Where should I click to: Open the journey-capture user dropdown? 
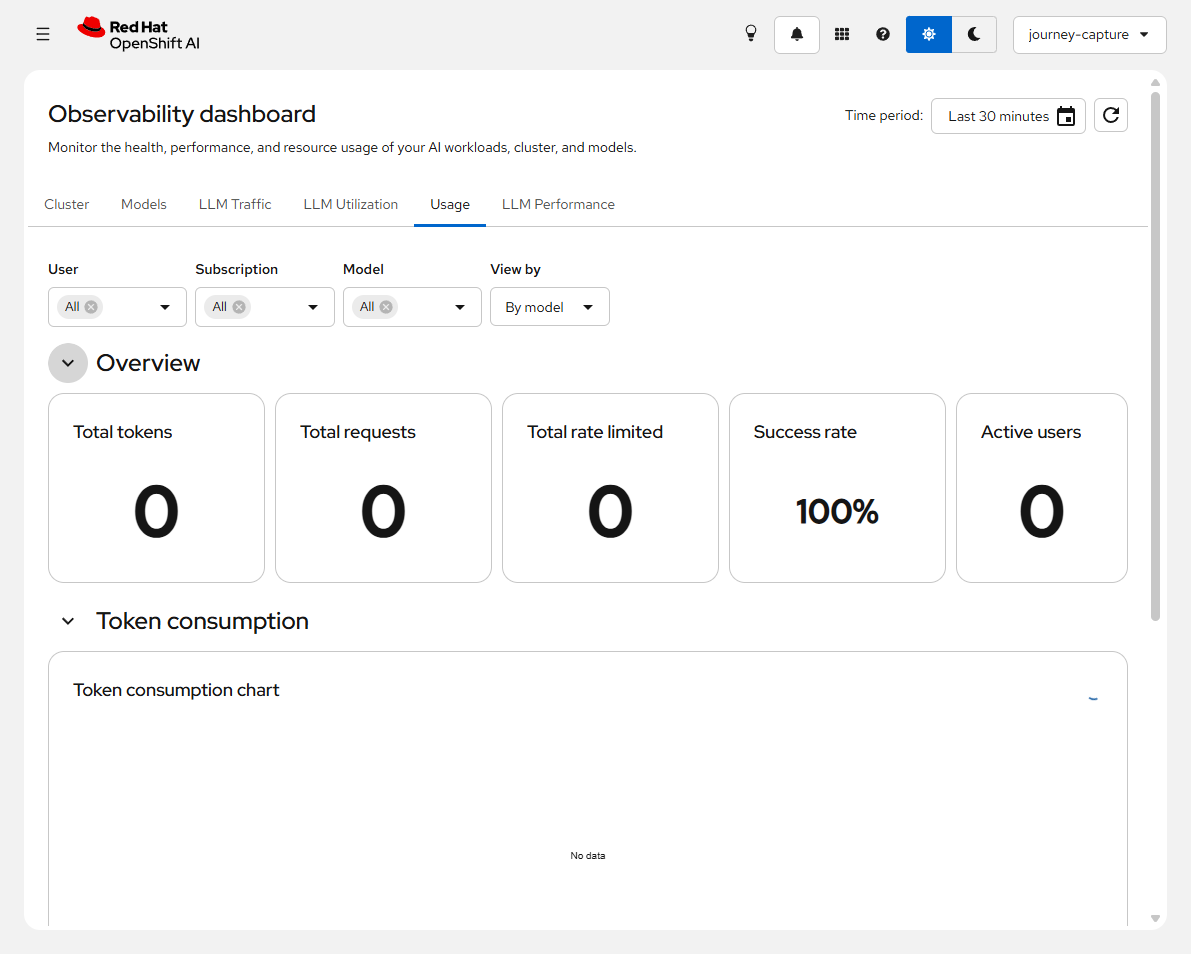coord(1089,35)
